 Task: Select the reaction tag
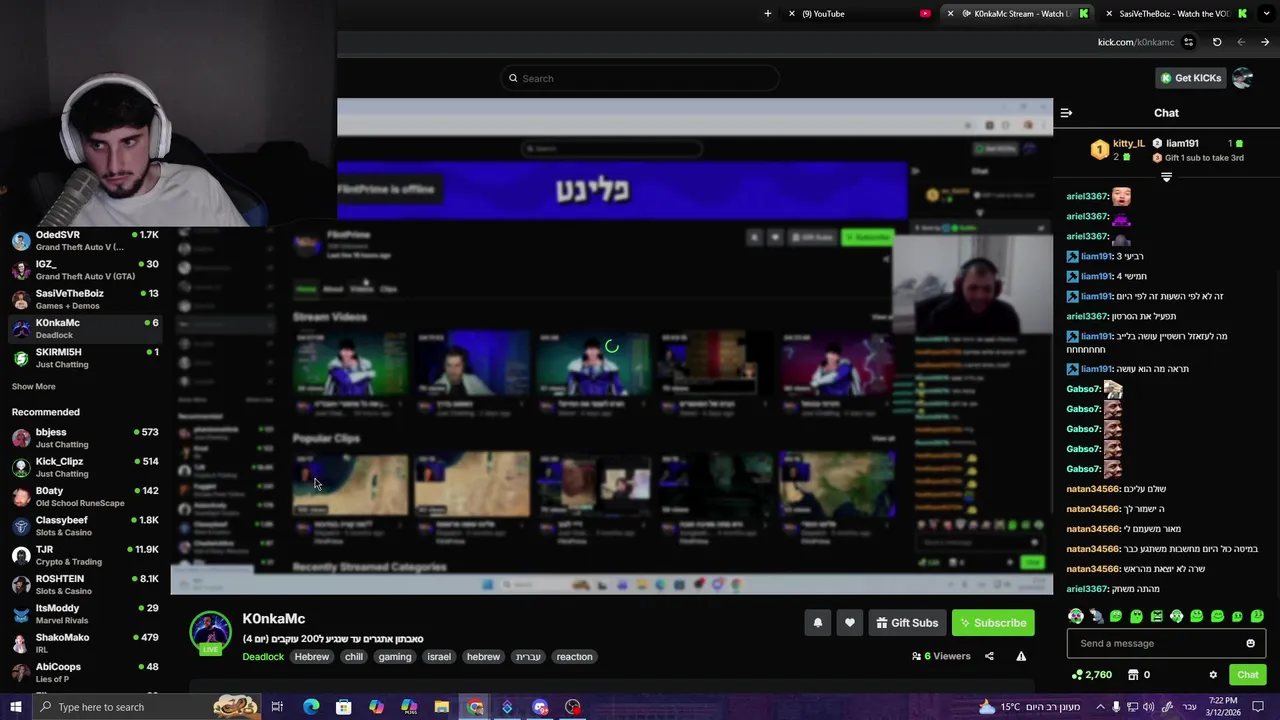pos(574,657)
